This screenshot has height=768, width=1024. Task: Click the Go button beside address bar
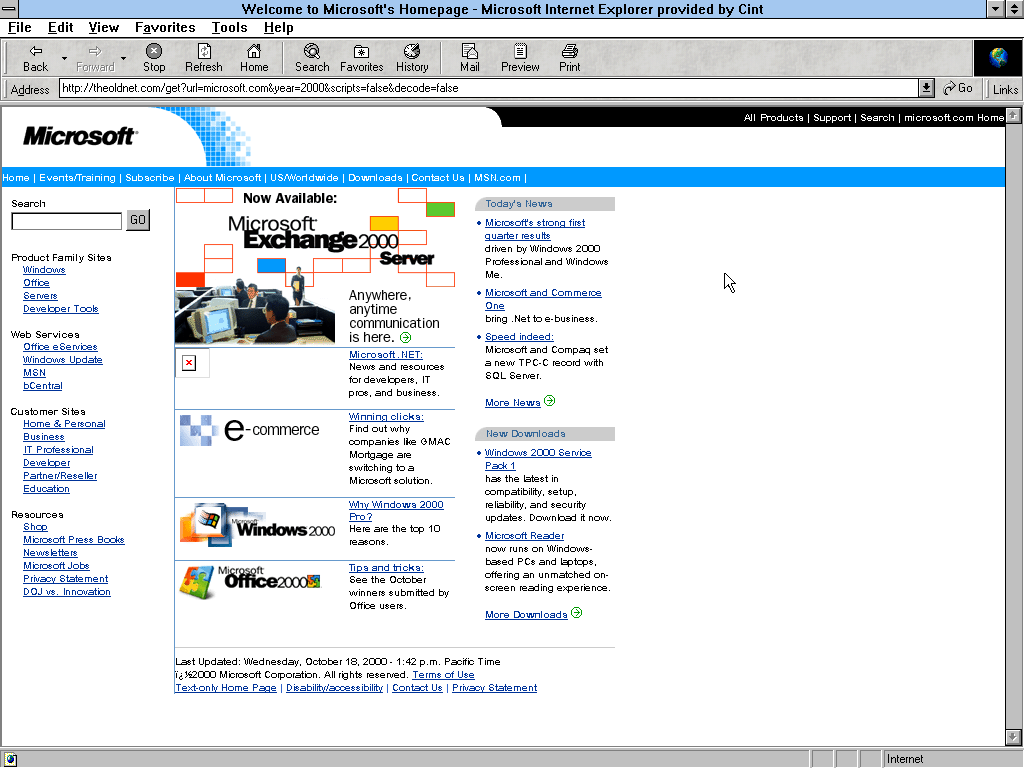coord(958,88)
